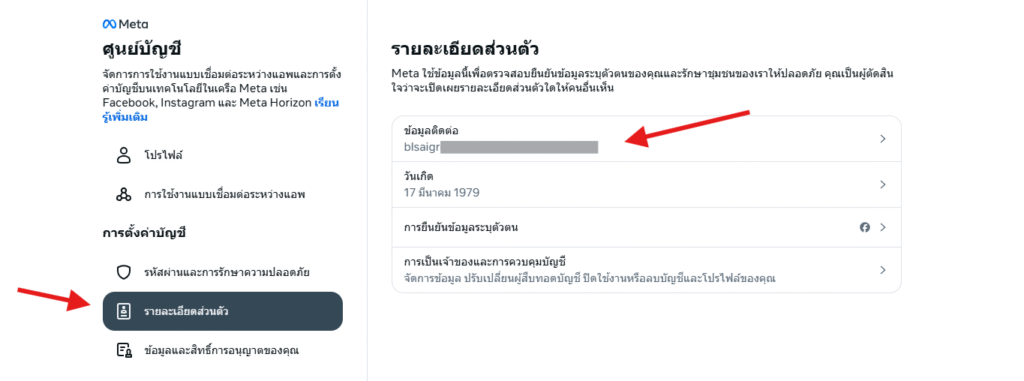Click the Facebook icon in identity confirmation row

pos(865,227)
